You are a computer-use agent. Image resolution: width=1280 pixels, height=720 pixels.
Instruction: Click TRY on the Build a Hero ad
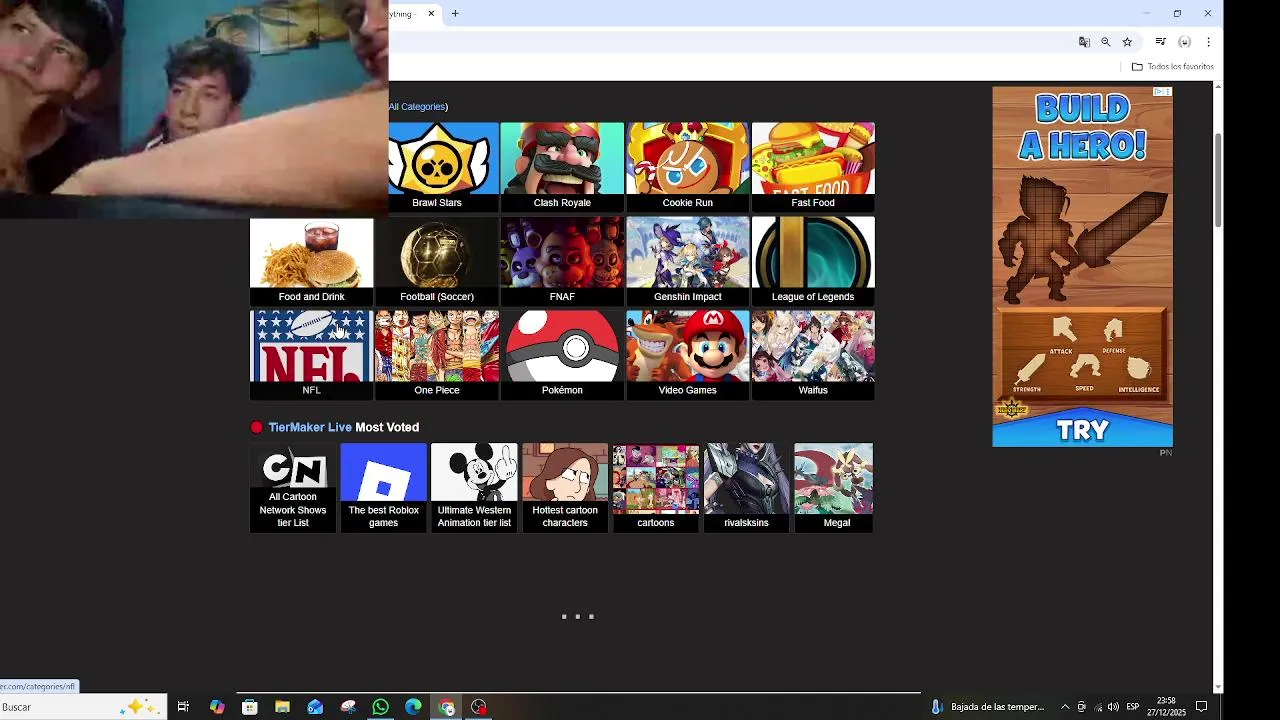(1082, 431)
